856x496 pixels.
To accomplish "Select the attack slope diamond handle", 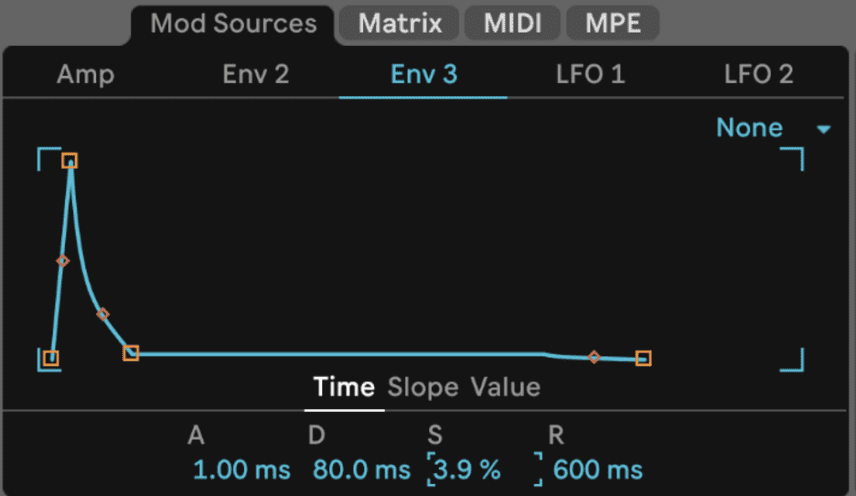I will click(63, 261).
